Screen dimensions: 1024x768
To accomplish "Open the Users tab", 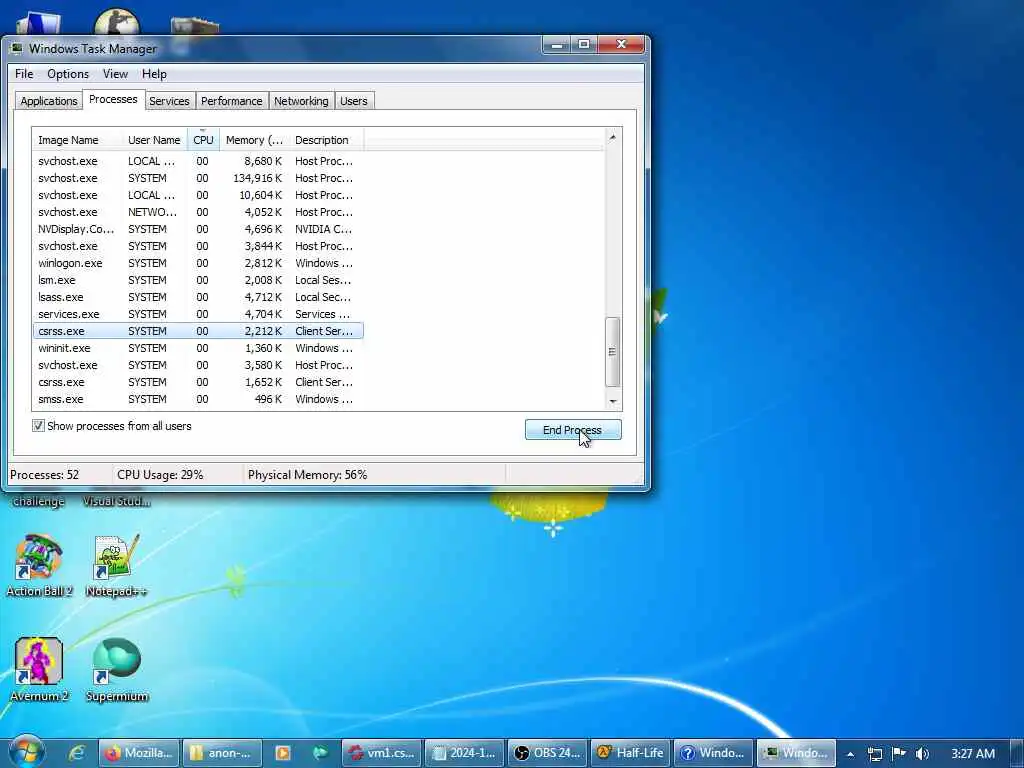I will (353, 101).
